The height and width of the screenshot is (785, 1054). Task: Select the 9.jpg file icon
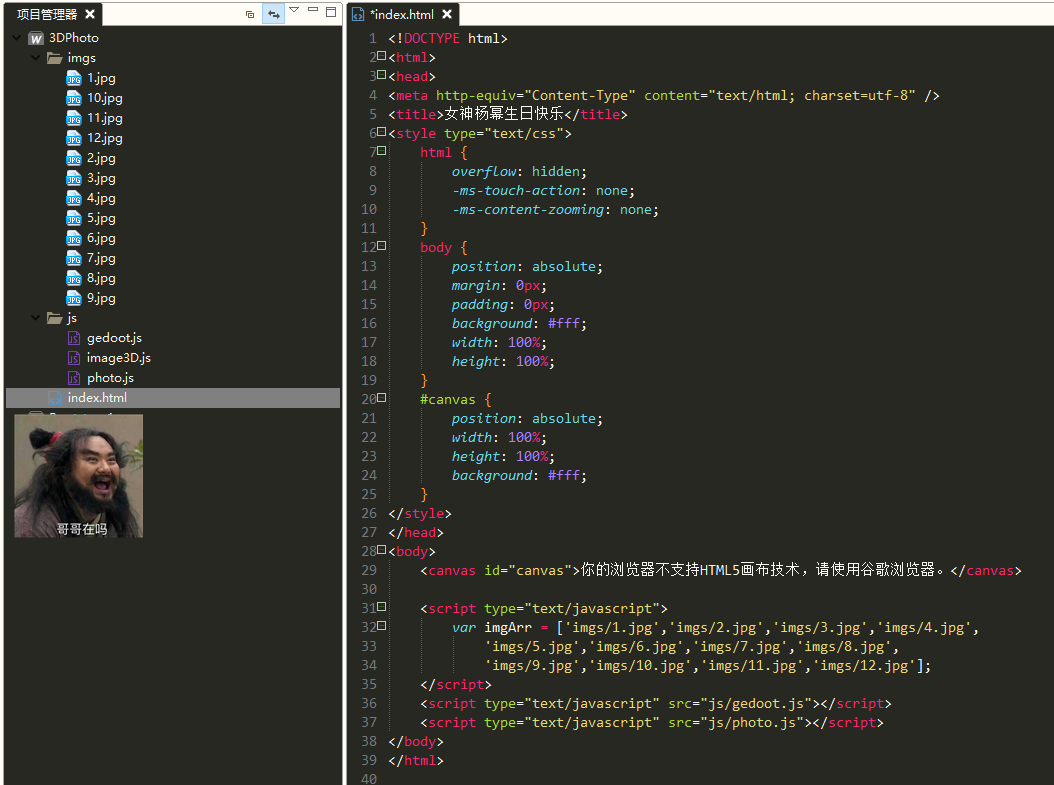[74, 298]
